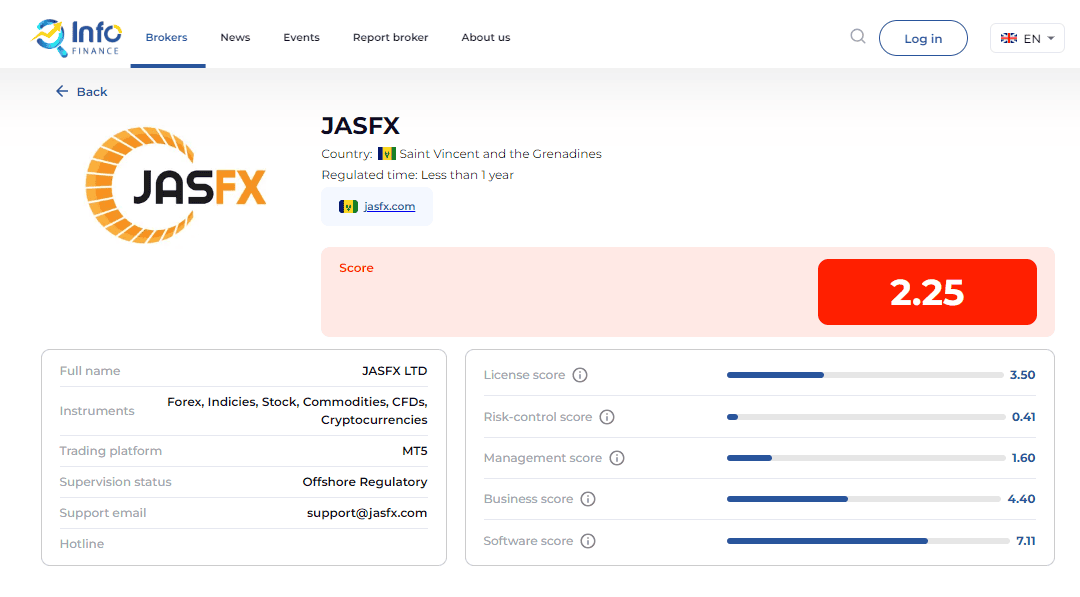Image resolution: width=1080 pixels, height=597 pixels.
Task: Click the 'Business score' label text
Action: [x=528, y=499]
